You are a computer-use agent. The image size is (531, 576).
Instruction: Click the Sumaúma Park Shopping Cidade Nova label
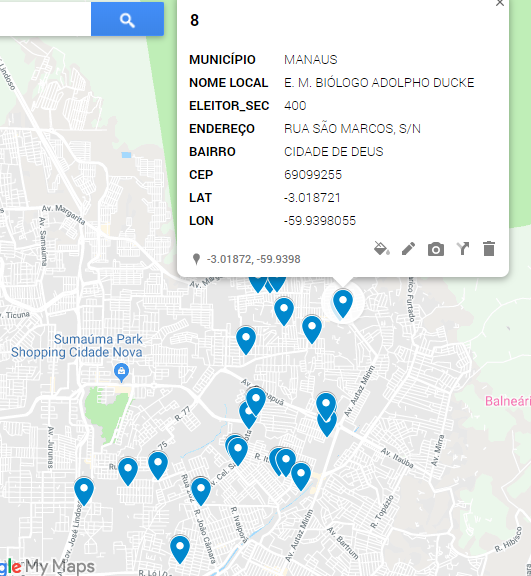tap(77, 346)
